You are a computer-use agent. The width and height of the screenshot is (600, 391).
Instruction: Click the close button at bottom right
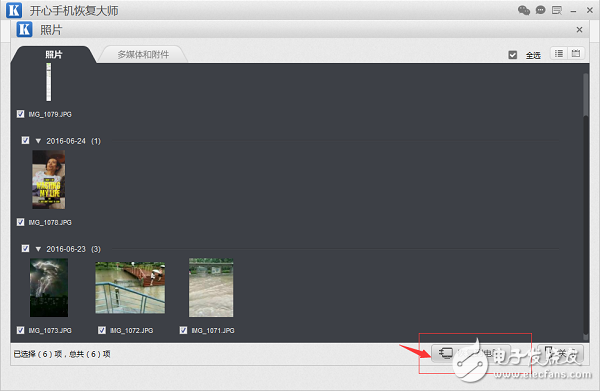pyautogui.click(x=561, y=353)
